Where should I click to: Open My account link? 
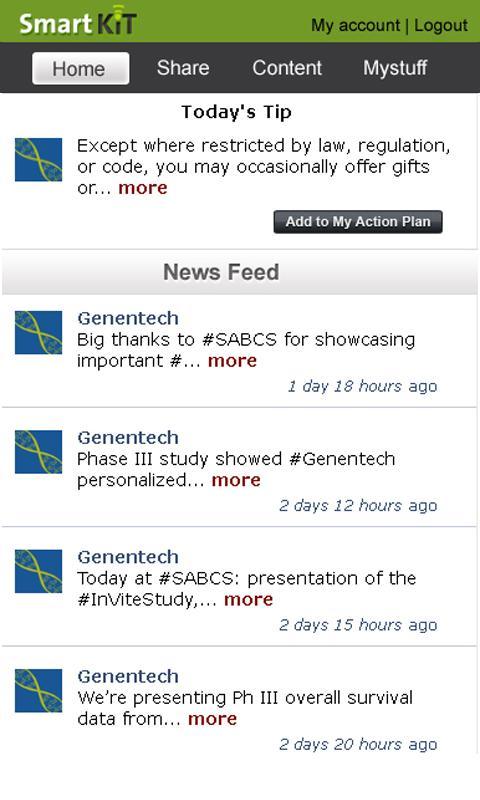(356, 25)
